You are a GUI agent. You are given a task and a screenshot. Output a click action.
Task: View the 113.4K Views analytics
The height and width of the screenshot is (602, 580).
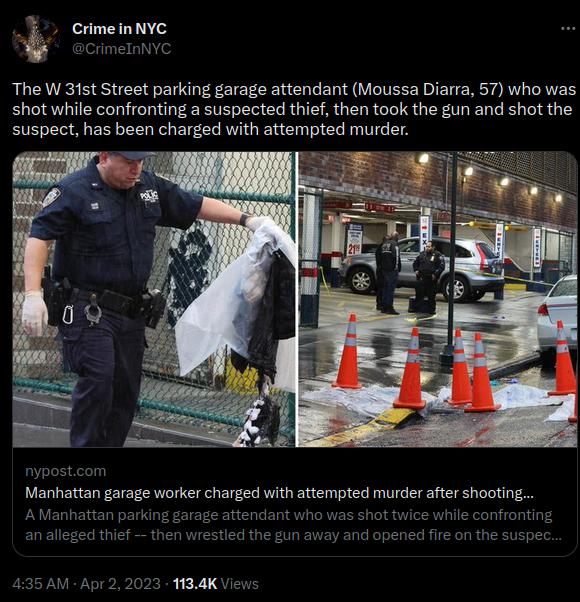click(216, 584)
